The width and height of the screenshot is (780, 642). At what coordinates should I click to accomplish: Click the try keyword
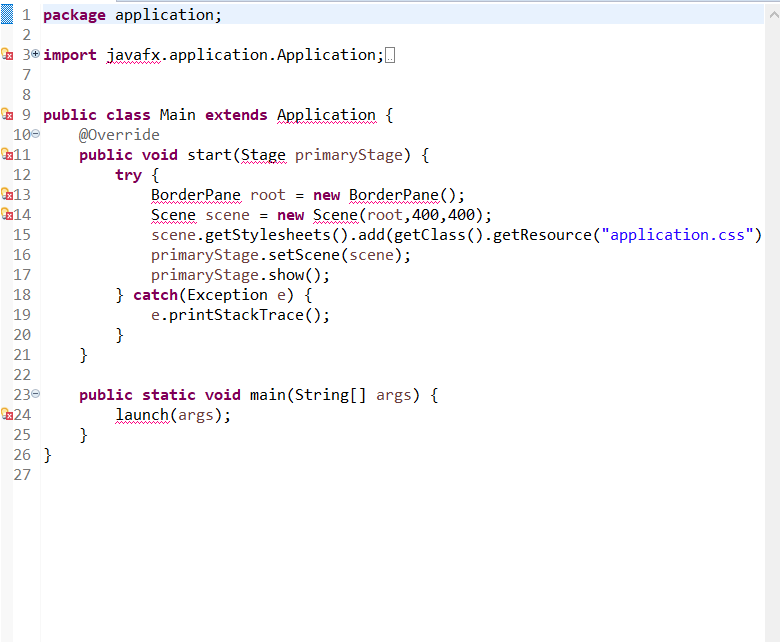(x=128, y=175)
